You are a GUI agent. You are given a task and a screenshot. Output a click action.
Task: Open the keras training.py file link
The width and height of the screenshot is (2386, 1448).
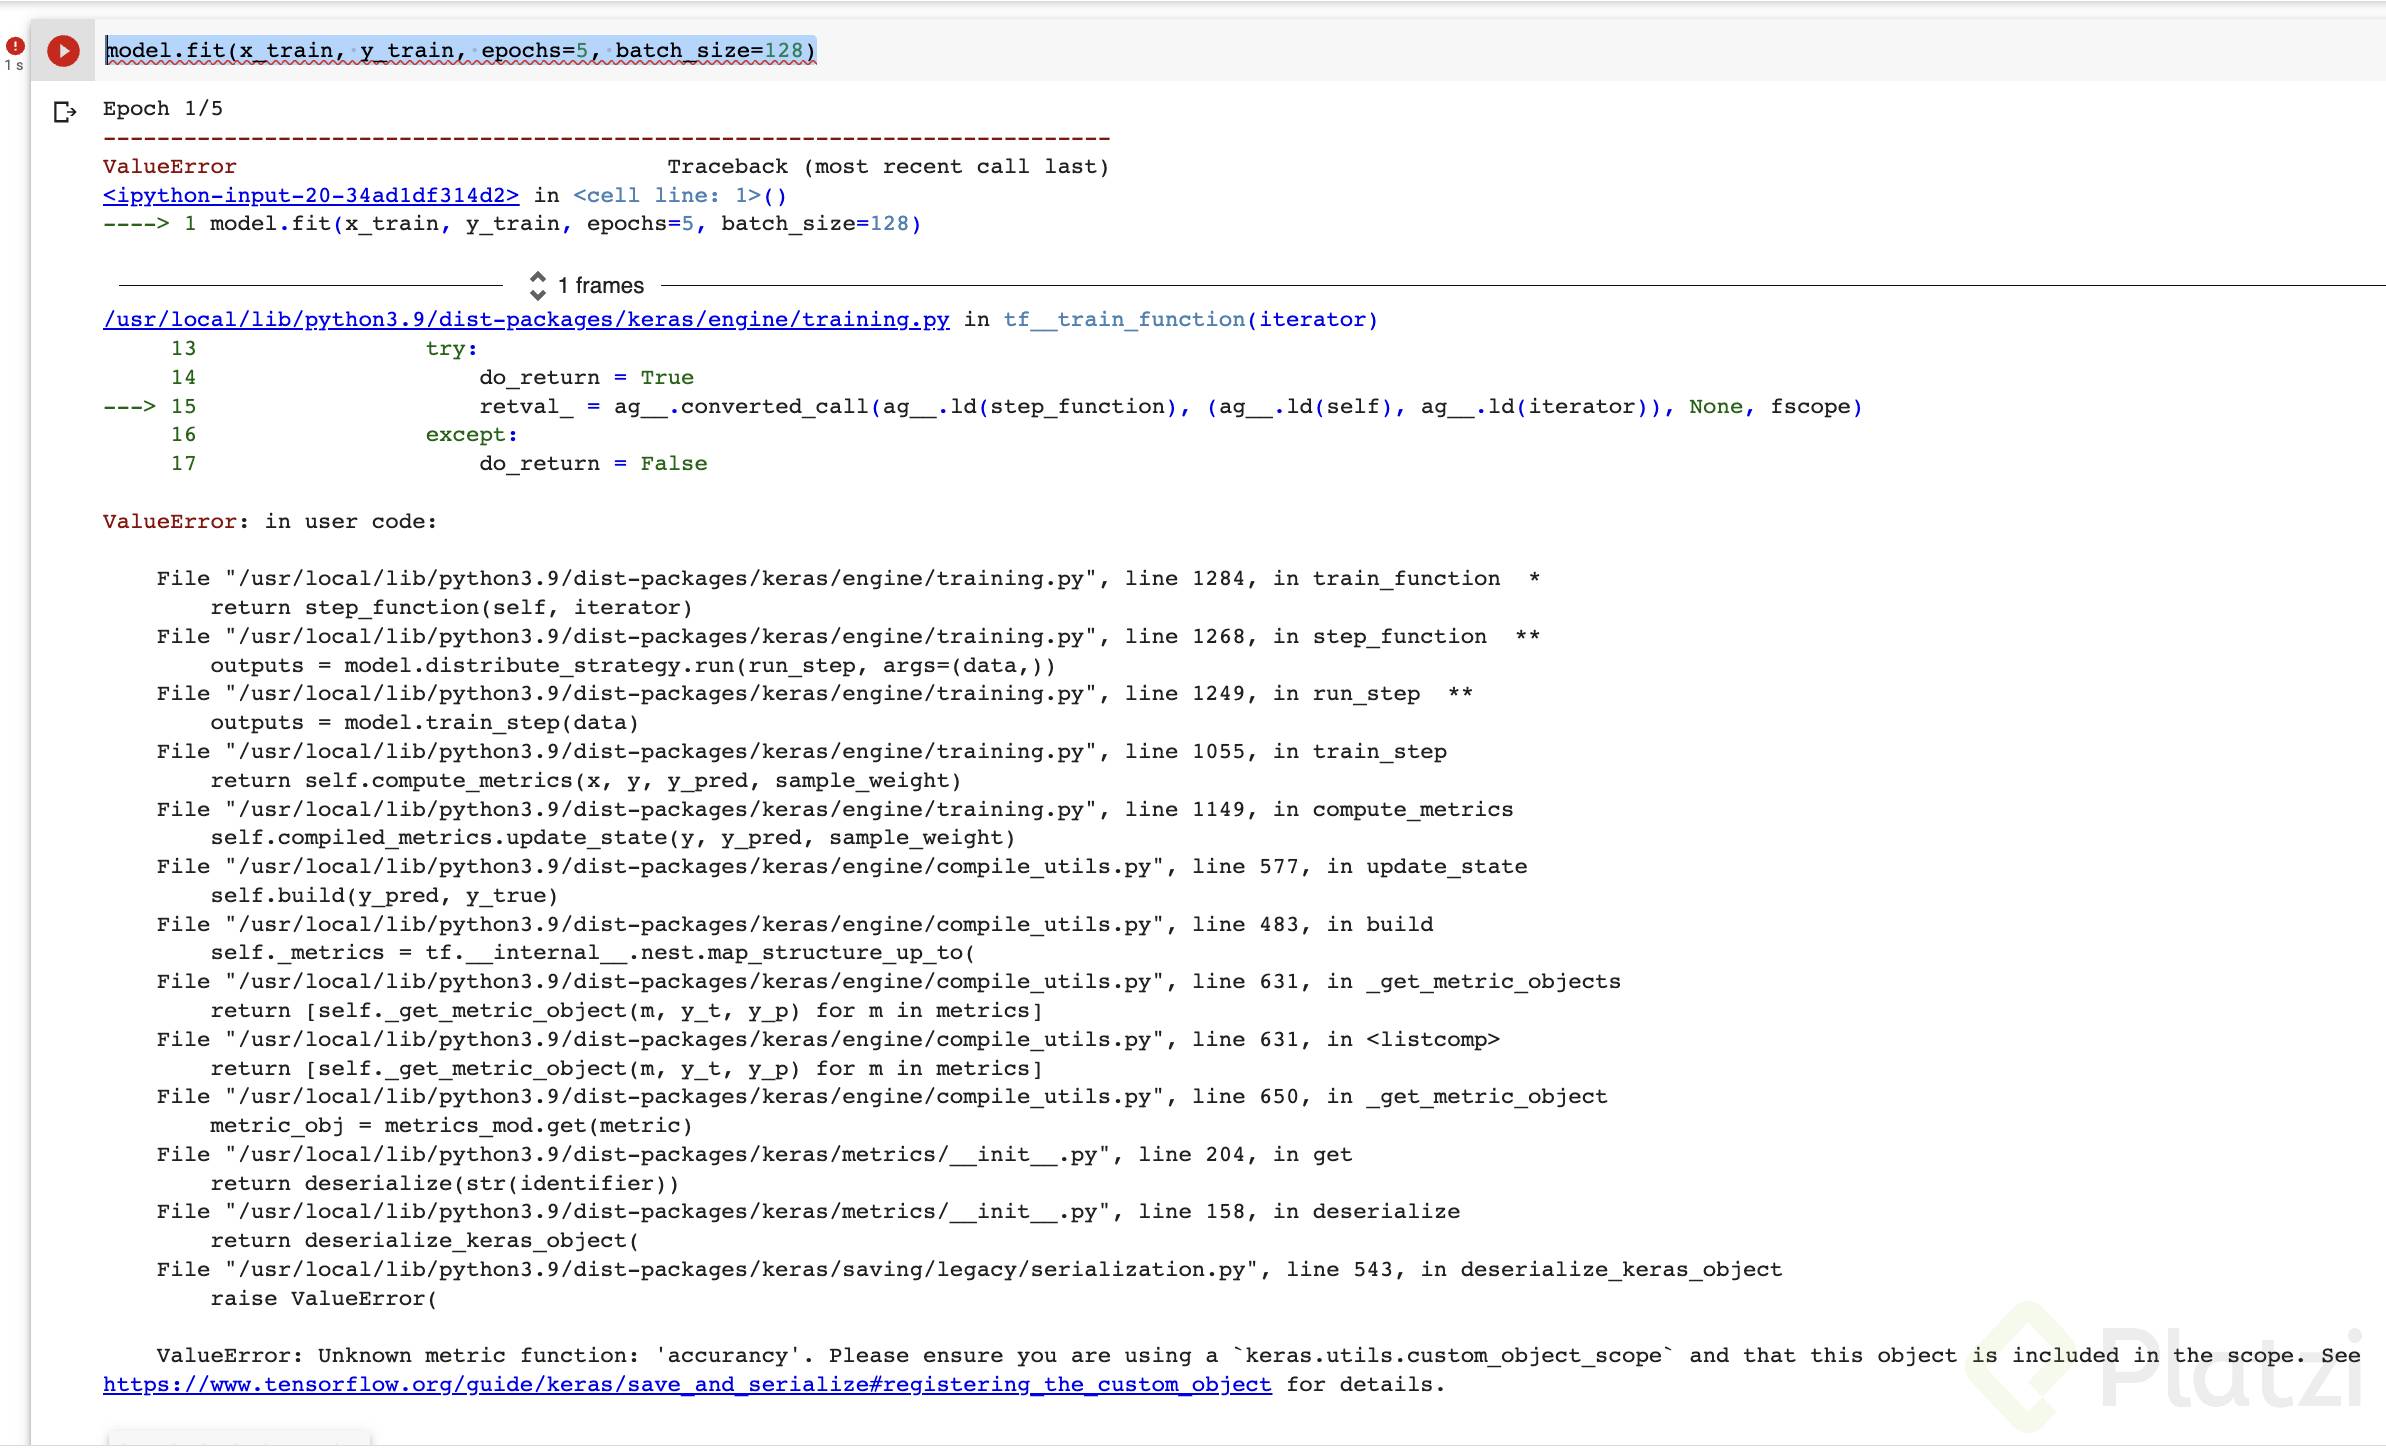point(527,319)
